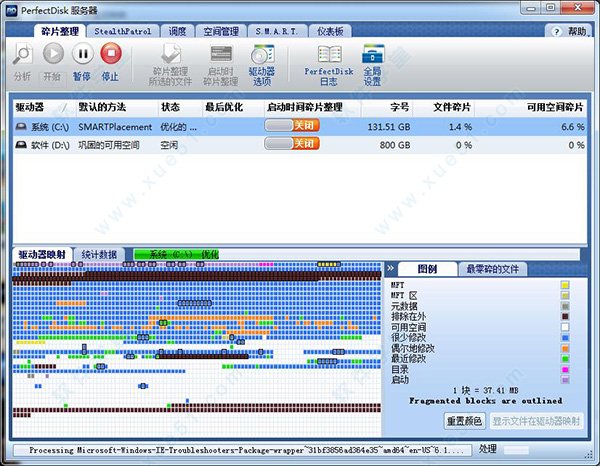Sort by 可用空间碎片 column header
The height and width of the screenshot is (466, 600).
tap(531, 107)
